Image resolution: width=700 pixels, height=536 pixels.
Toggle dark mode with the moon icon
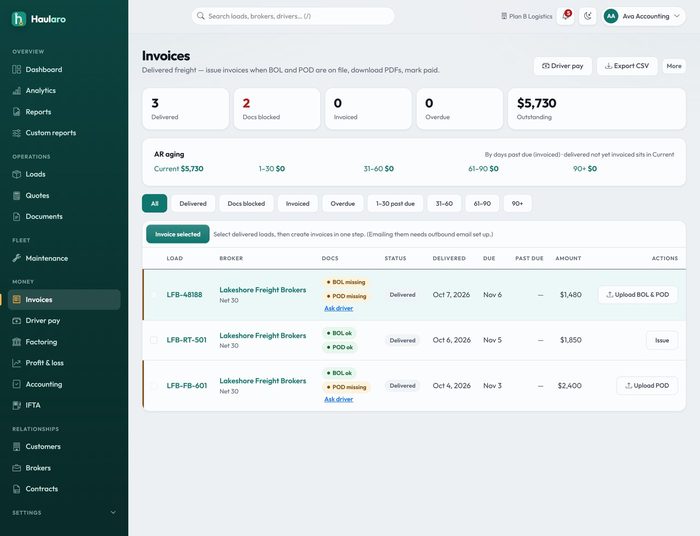tap(588, 16)
